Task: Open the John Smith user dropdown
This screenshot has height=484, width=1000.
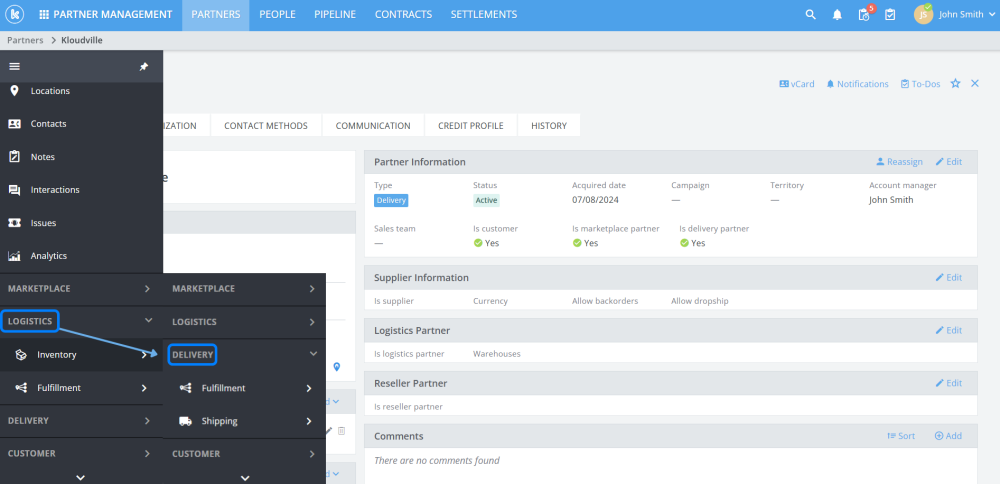Action: (967, 15)
